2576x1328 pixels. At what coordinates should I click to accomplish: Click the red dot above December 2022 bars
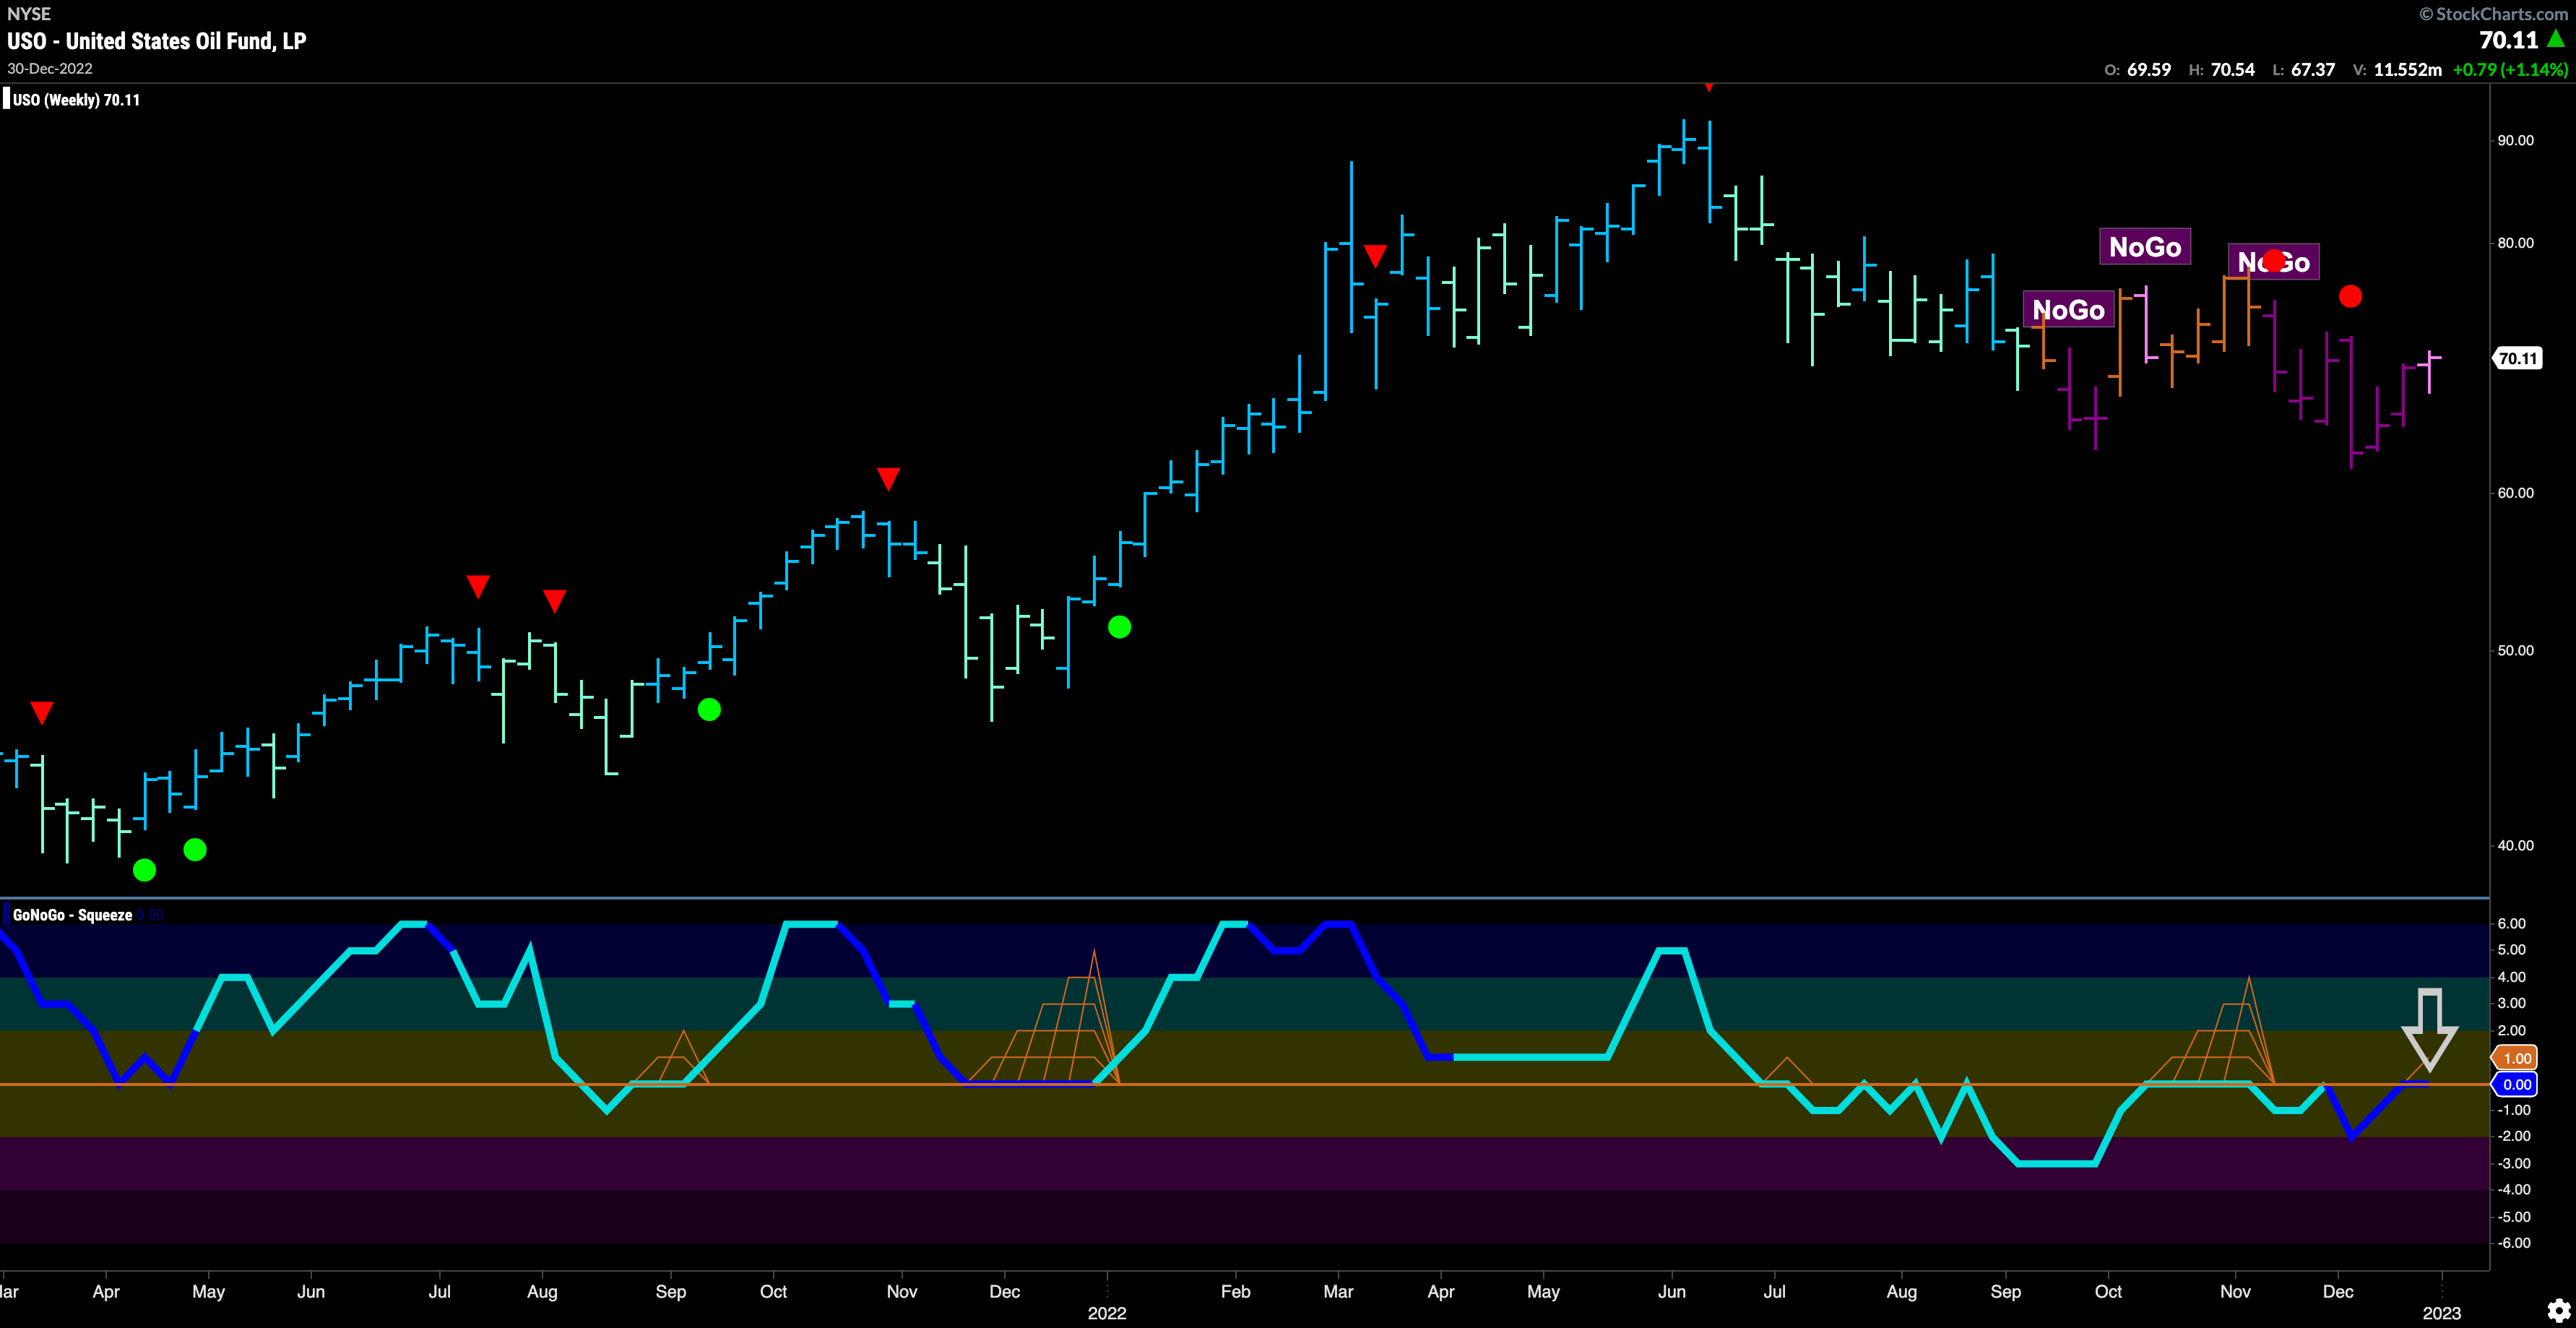[2350, 296]
